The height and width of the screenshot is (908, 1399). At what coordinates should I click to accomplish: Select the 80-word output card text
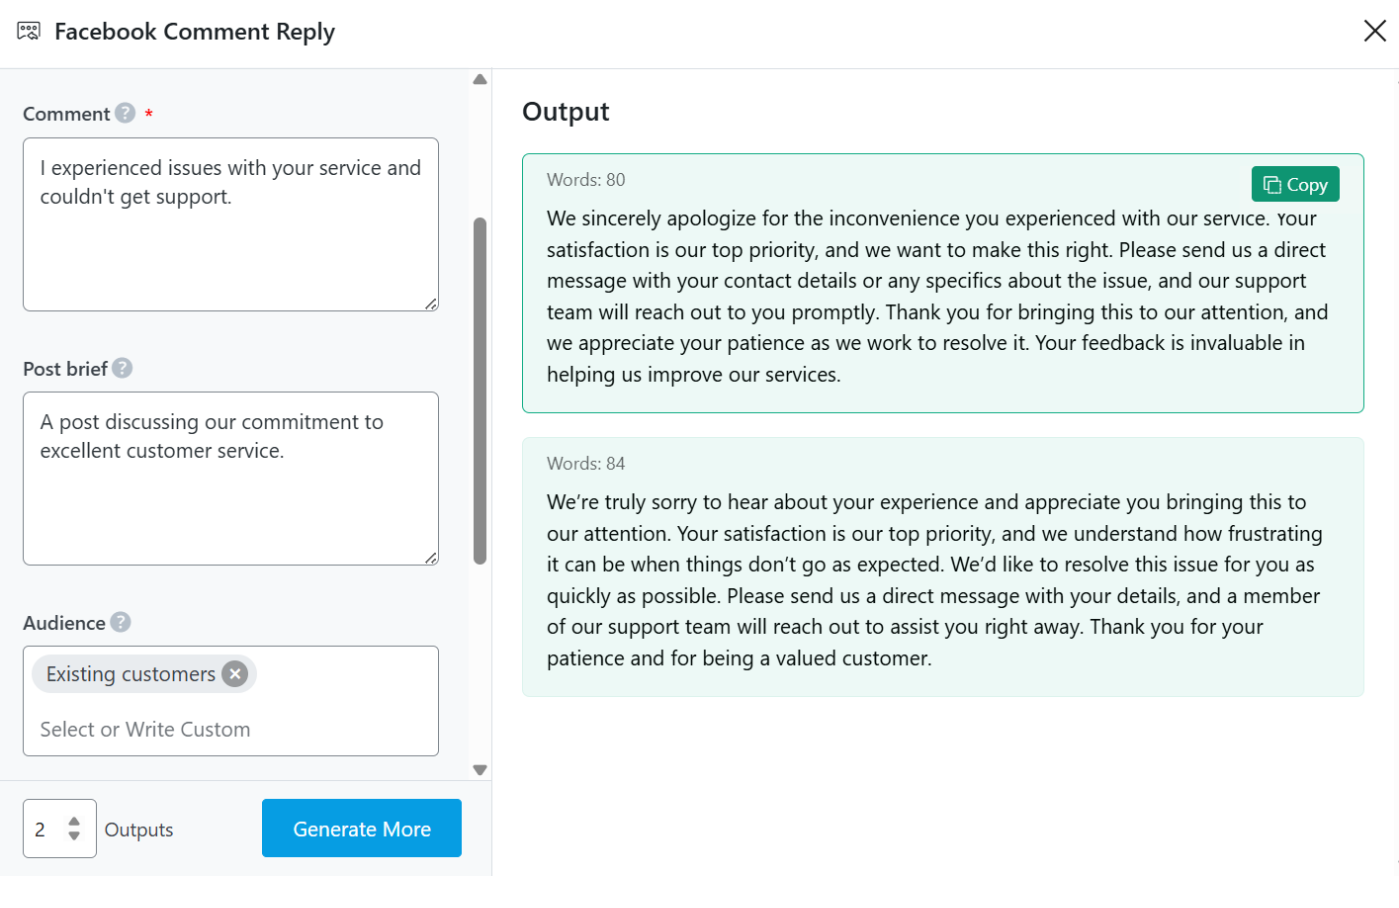click(x=936, y=296)
